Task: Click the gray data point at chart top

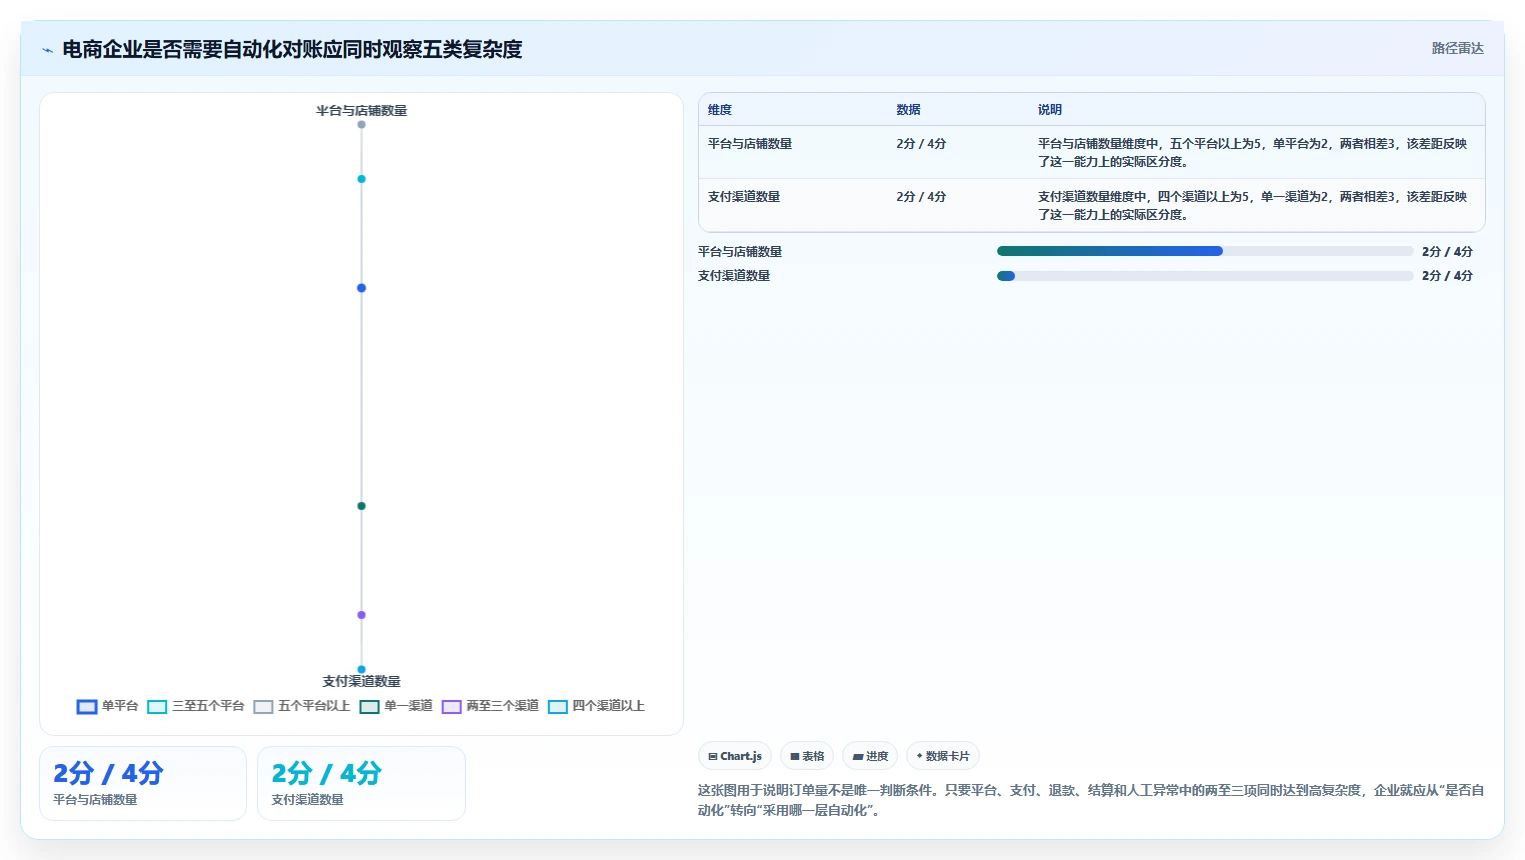Action: (361, 125)
